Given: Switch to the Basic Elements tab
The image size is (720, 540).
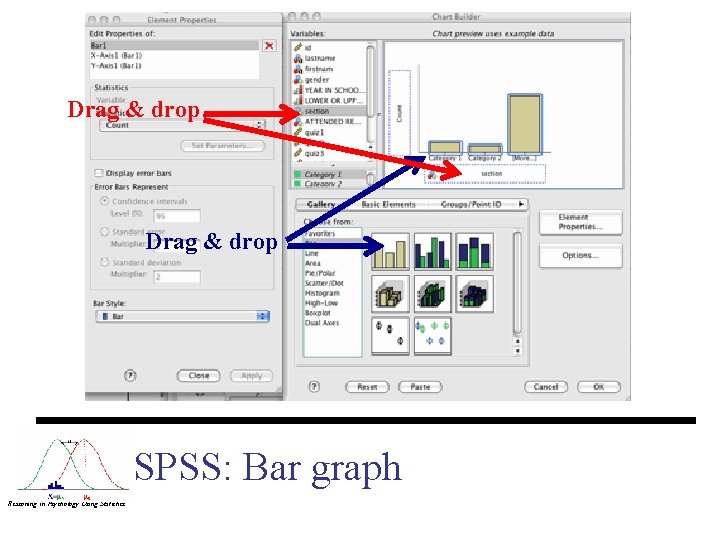Looking at the screenshot, I should (388, 204).
